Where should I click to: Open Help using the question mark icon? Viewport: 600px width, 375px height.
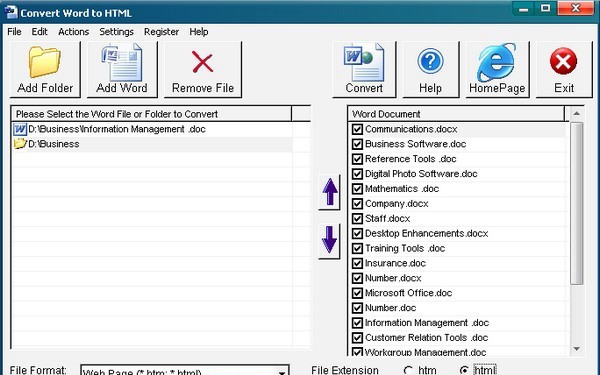[x=430, y=69]
